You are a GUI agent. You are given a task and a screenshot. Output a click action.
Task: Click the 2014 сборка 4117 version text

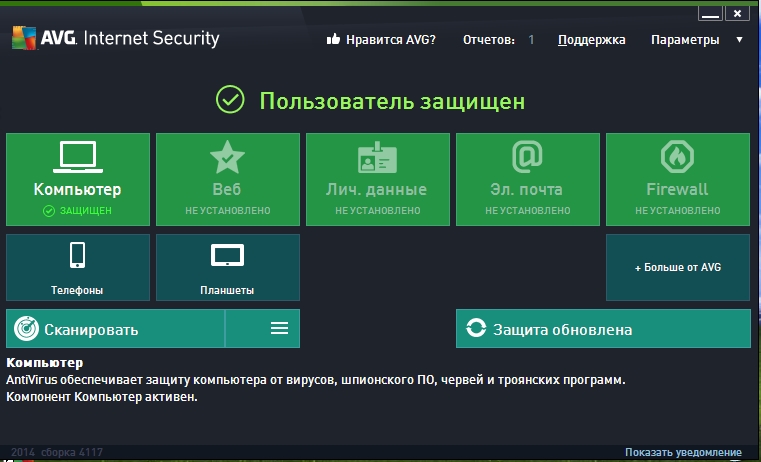[x=57, y=452]
